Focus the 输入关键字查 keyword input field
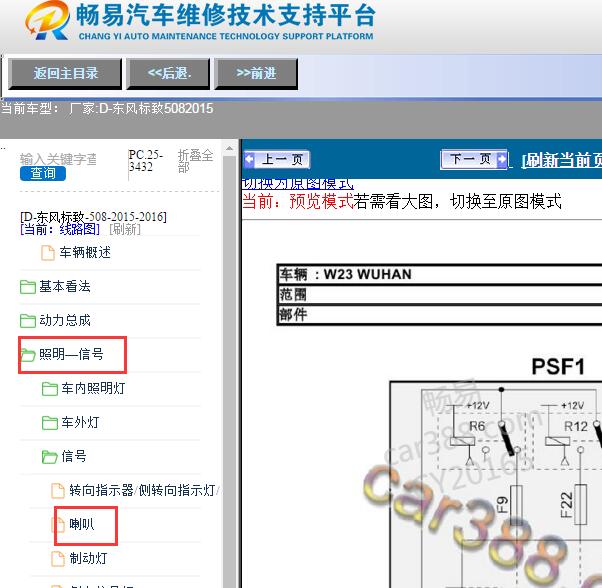Screen dimensions: 602x588 pos(58,159)
